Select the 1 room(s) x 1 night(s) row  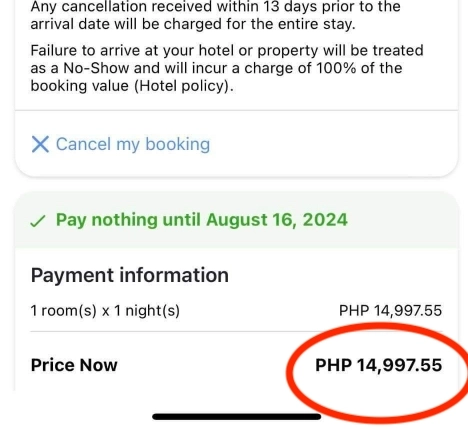point(236,311)
